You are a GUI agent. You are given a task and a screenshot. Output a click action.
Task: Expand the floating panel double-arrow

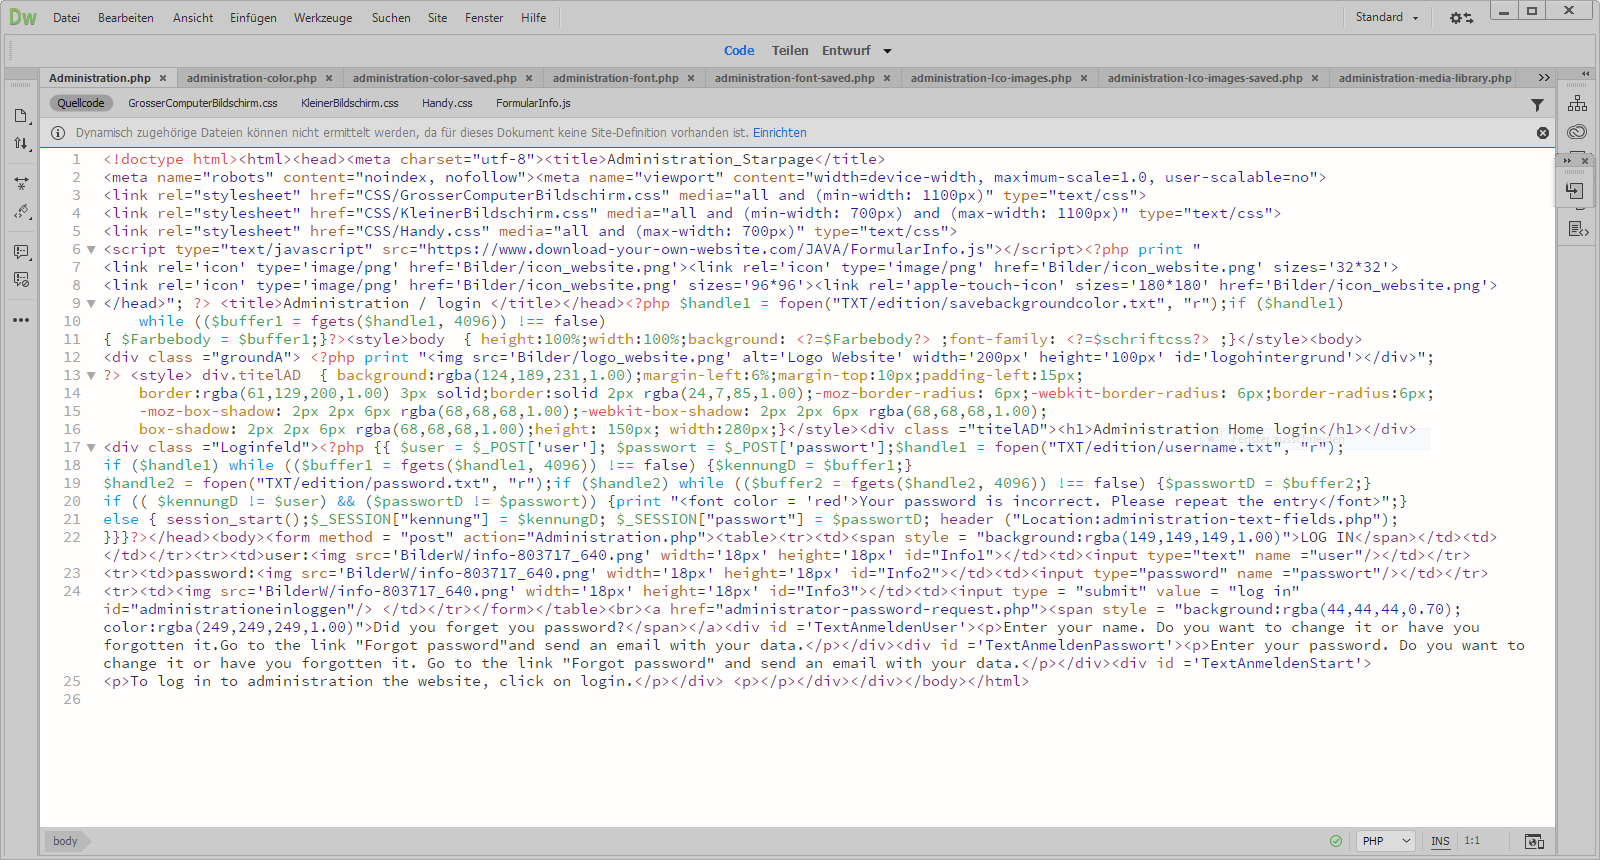coord(1568,161)
